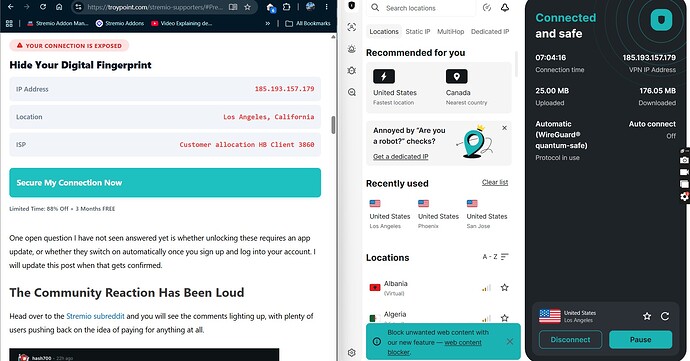The image size is (690, 361).
Task: Open the Alert sidebar icon in Surfshark
Action: pyautogui.click(x=352, y=49)
